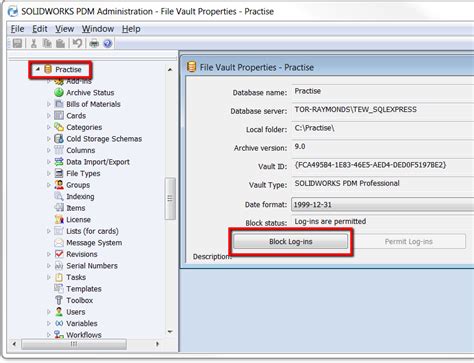
Task: Click the Paste toolbar icon
Action: (x=60, y=43)
